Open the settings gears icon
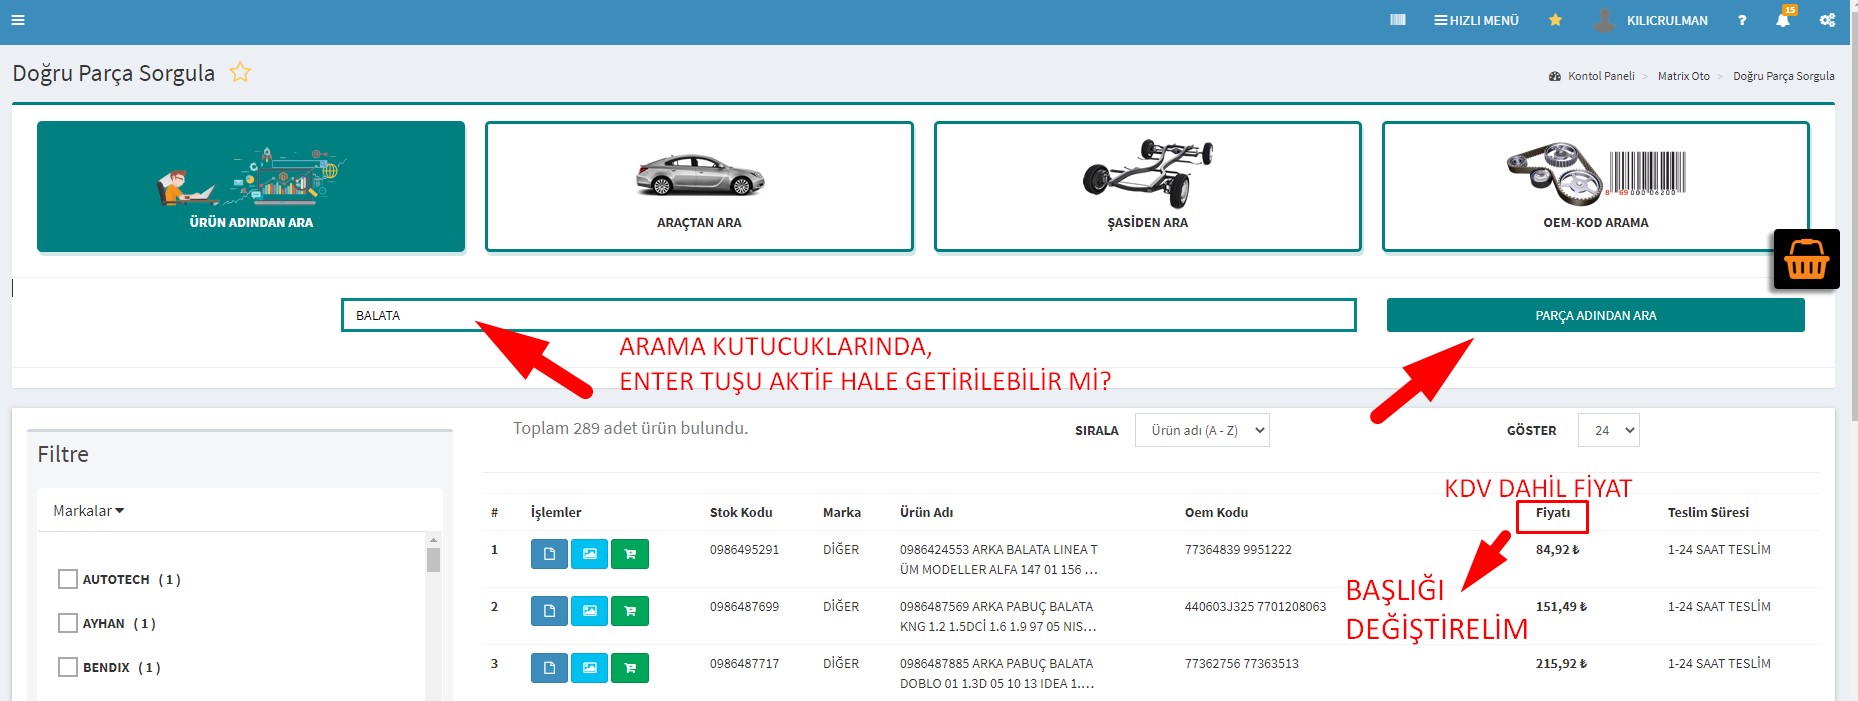The height and width of the screenshot is (701, 1858). click(x=1827, y=20)
